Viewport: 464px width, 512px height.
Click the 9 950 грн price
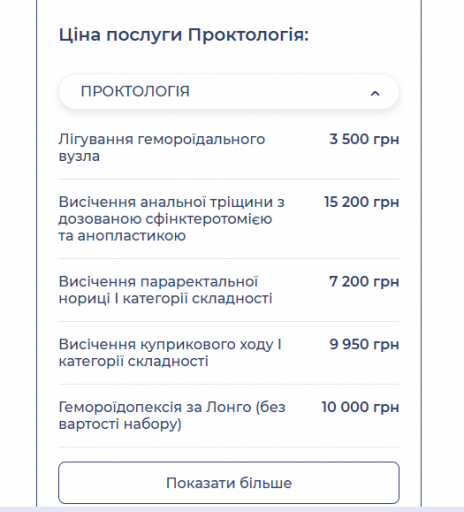coord(364,344)
